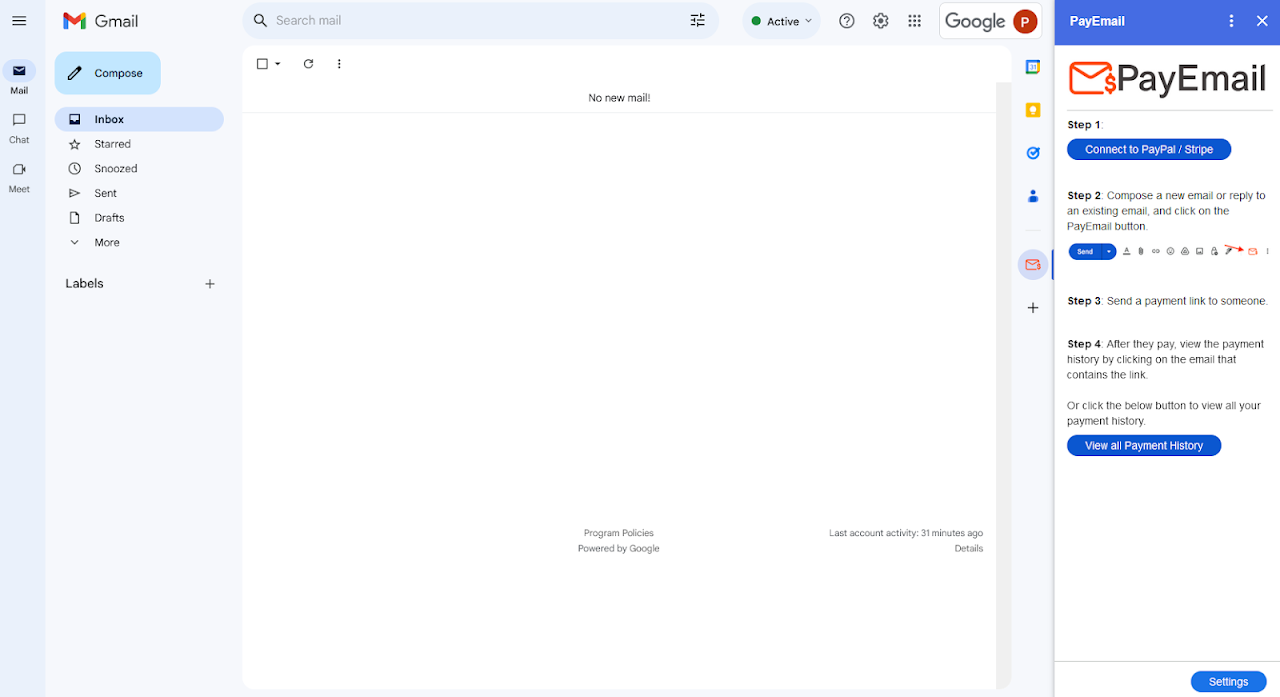Open Google Tasks side panel icon

click(x=1033, y=153)
